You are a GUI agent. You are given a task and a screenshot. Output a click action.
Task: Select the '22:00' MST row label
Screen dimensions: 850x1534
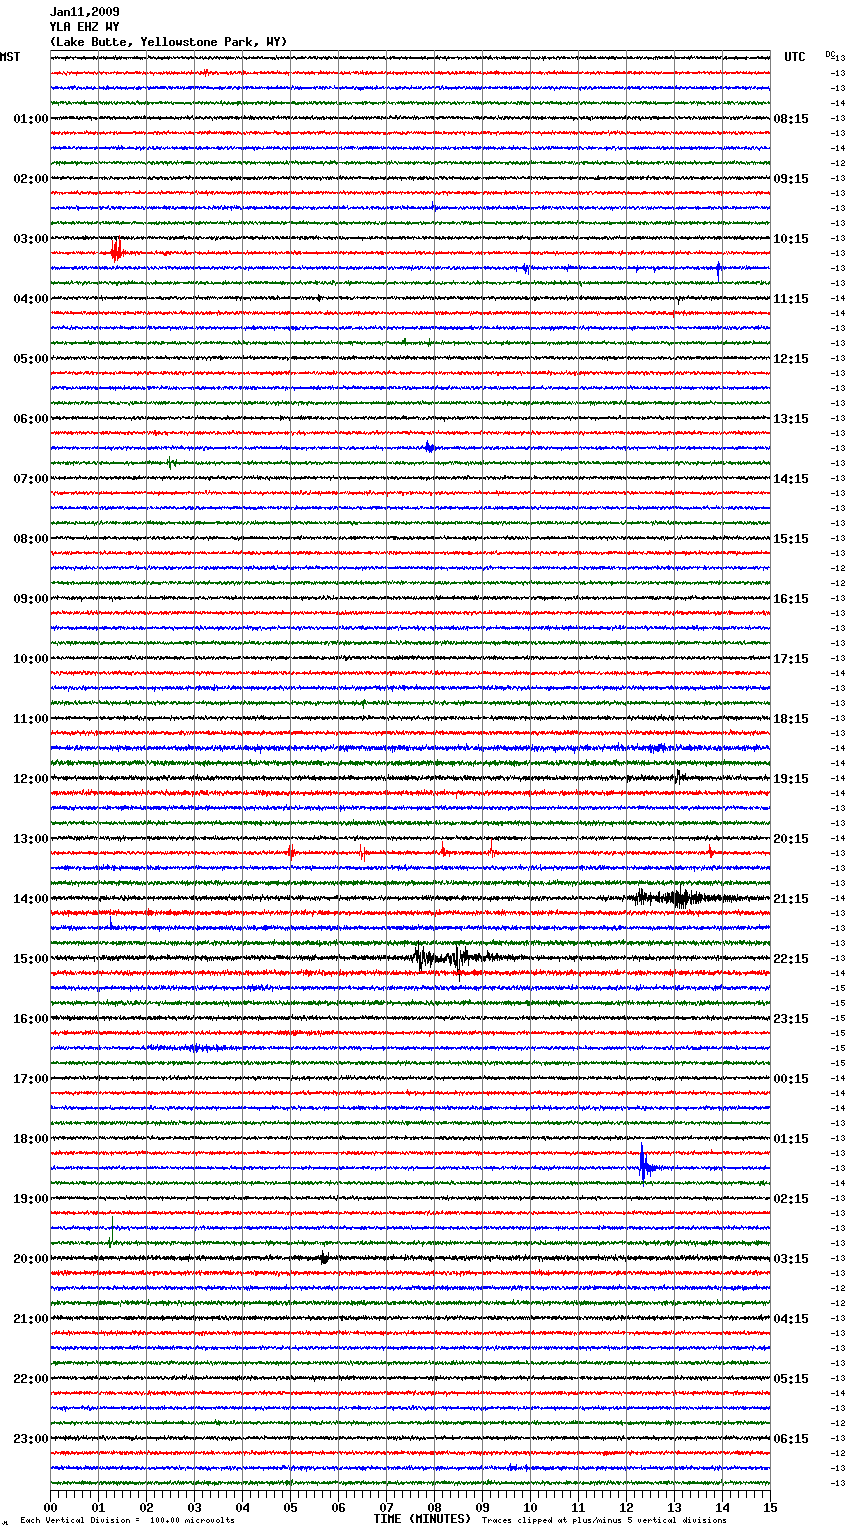30,1379
